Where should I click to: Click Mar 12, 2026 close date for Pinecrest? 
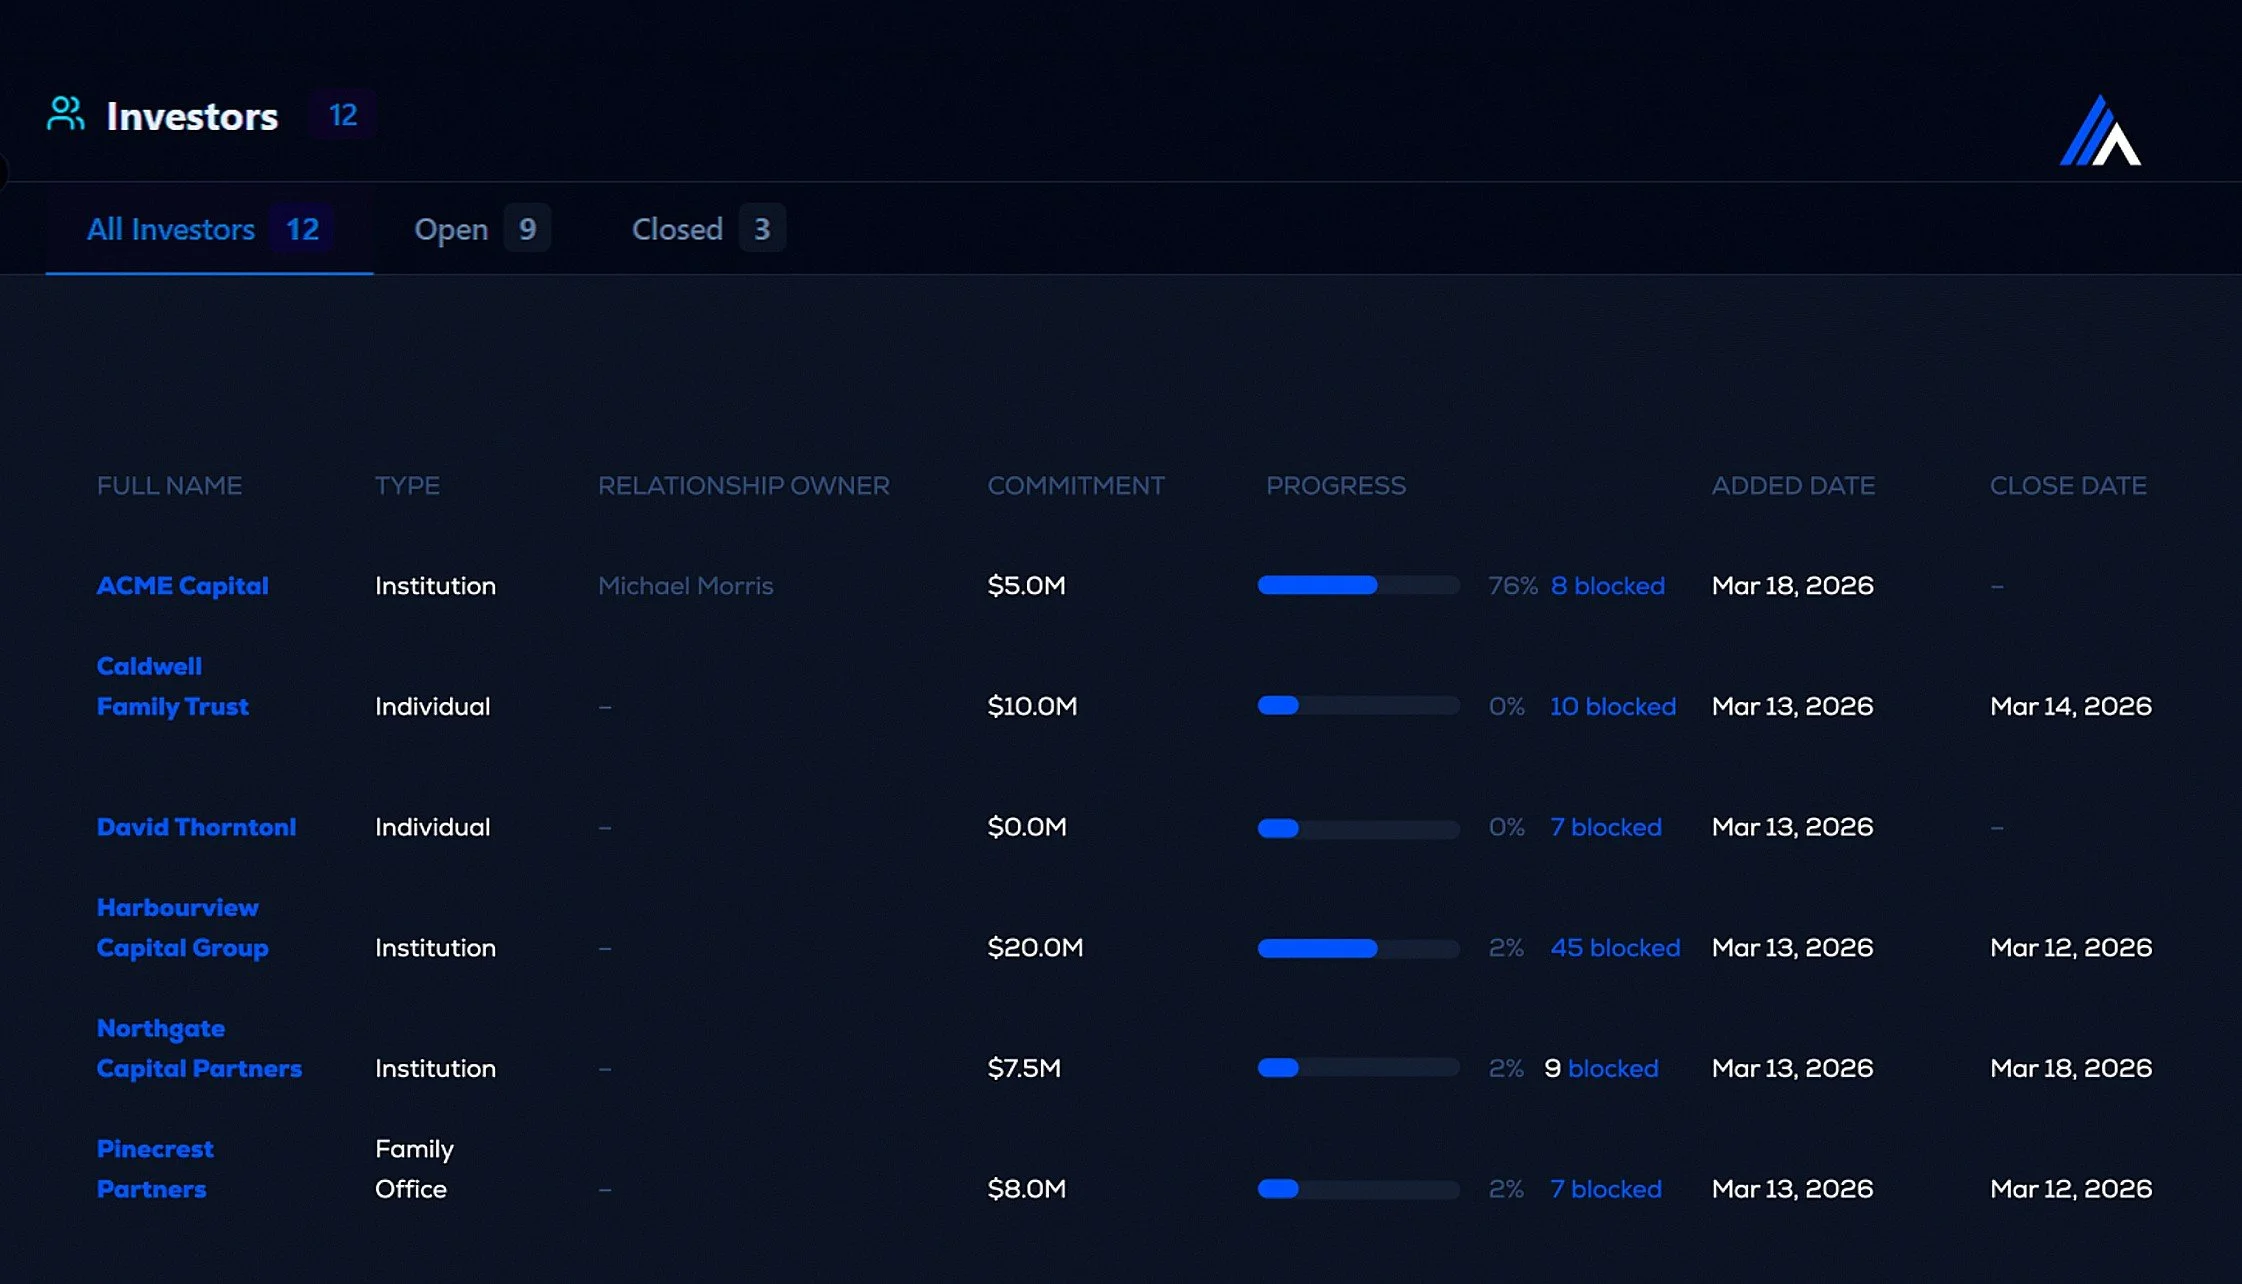point(2071,1189)
